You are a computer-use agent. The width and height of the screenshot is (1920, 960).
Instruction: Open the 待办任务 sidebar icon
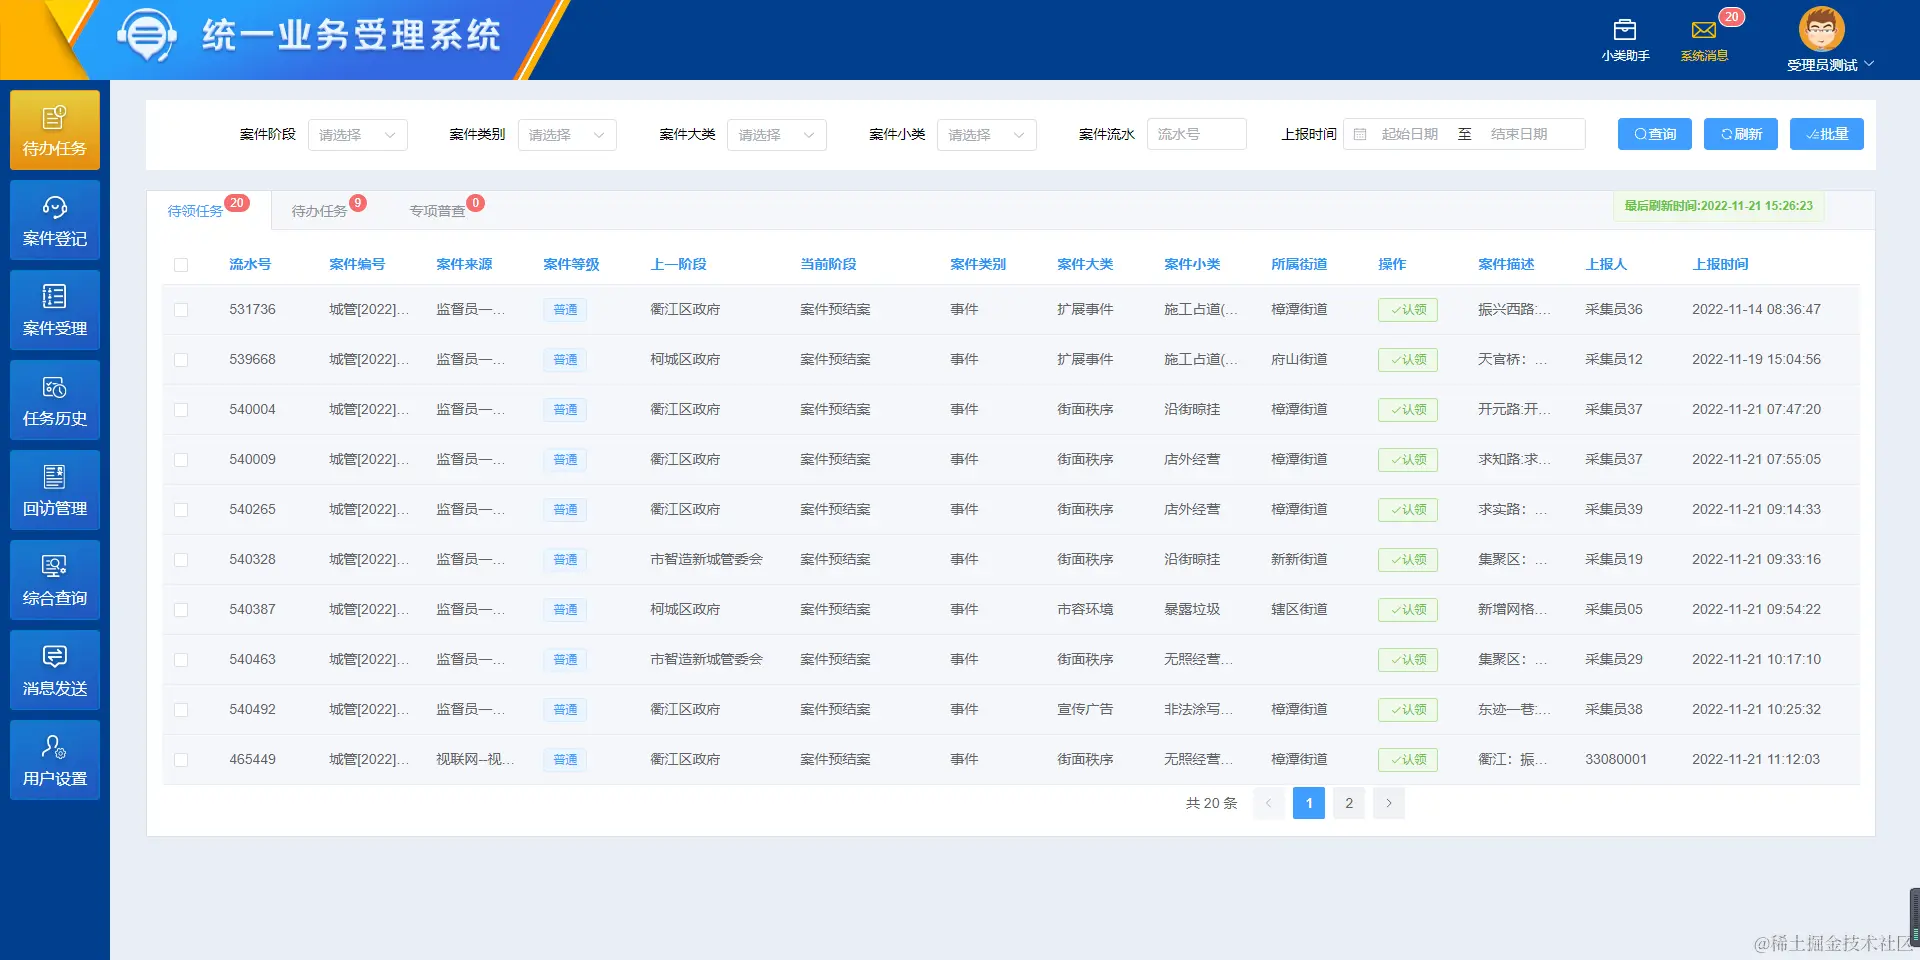[55, 130]
